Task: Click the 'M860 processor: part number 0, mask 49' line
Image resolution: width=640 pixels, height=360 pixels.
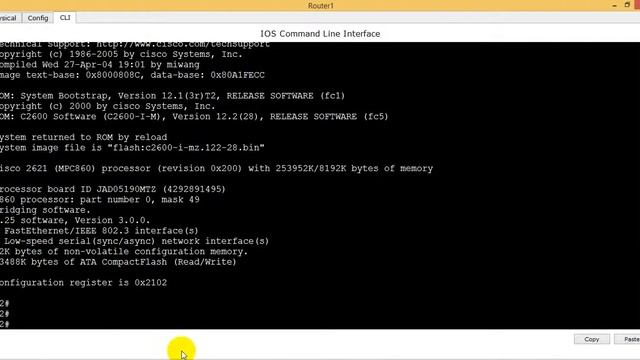Action: [x=100, y=200]
